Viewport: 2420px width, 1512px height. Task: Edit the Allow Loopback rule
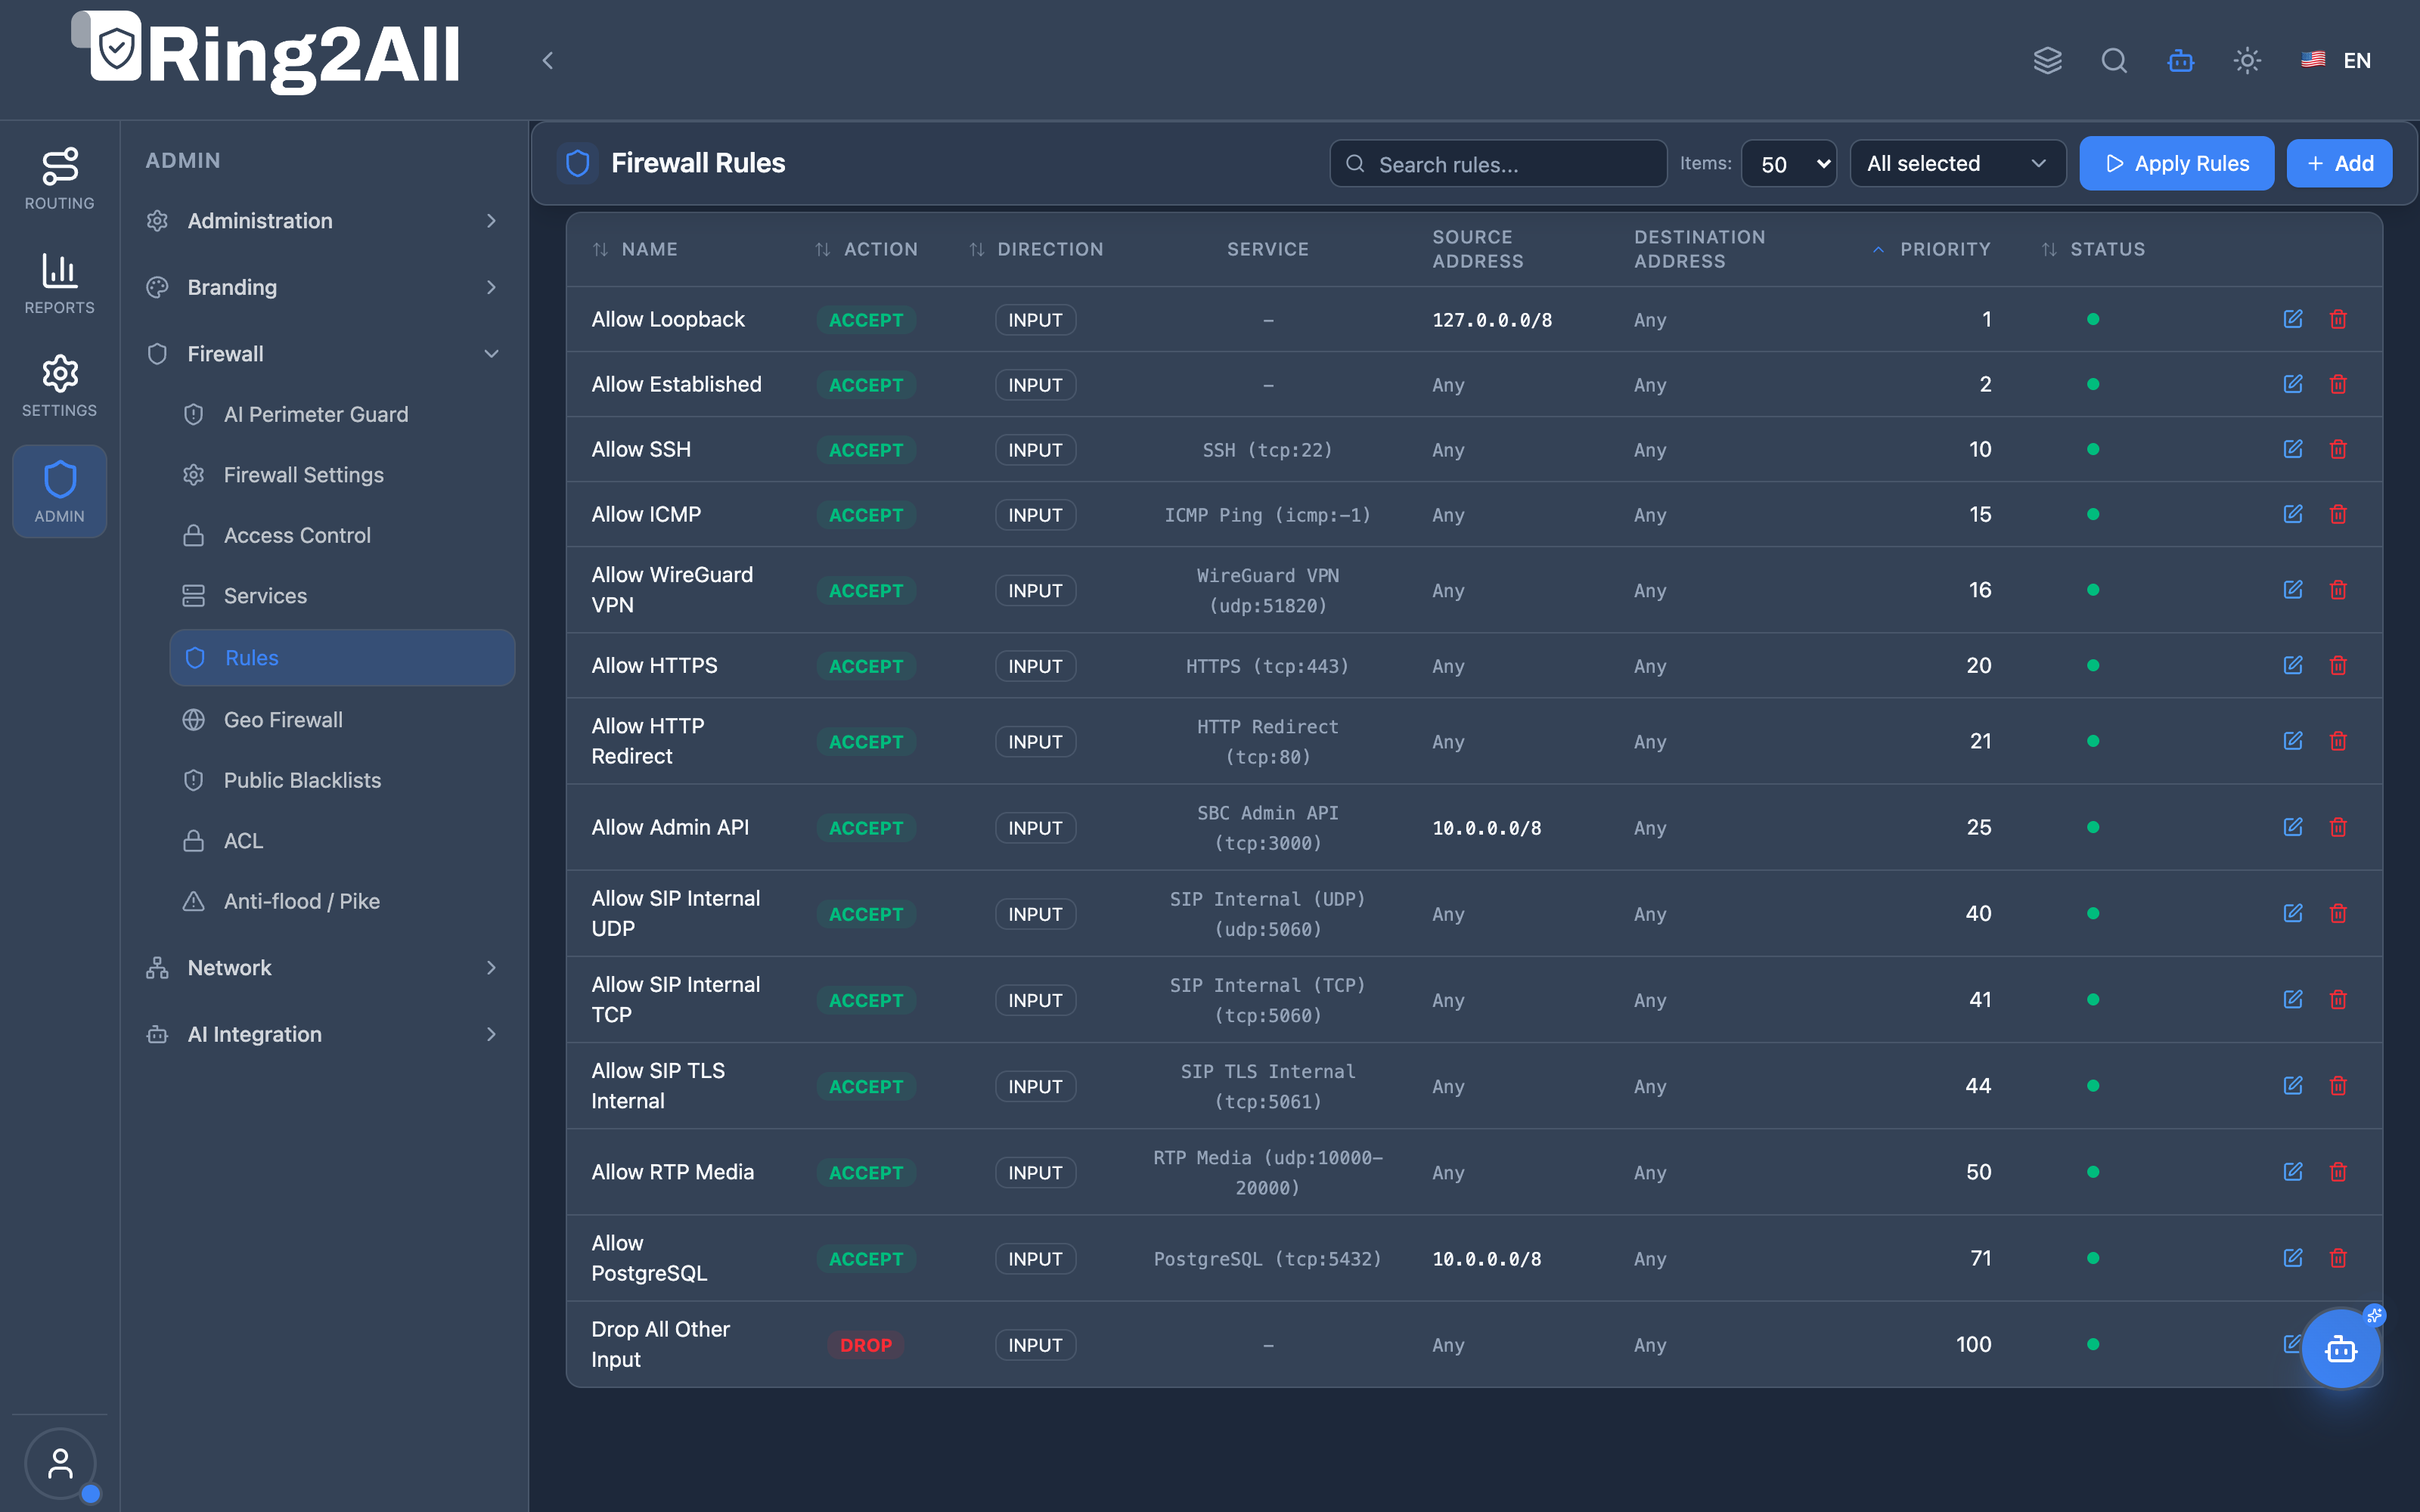point(2292,319)
